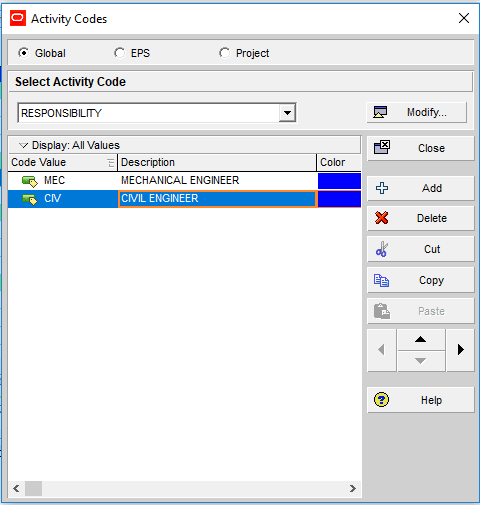The image size is (480, 505).
Task: Click the yellow question mark Help icon
Action: coord(381,400)
